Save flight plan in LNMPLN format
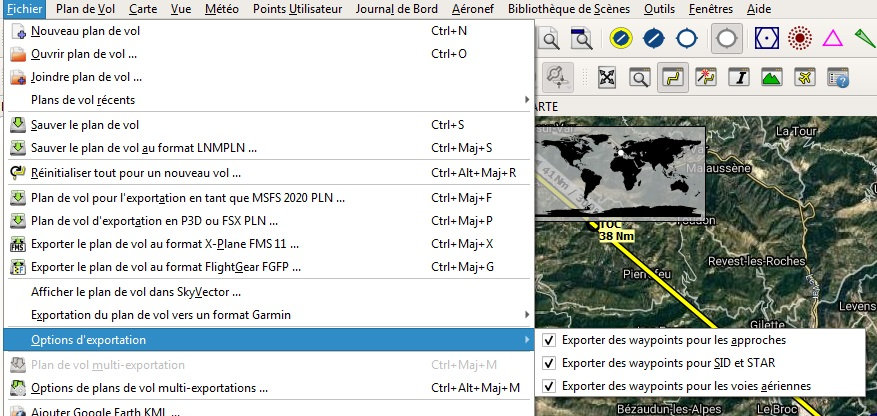The height and width of the screenshot is (416, 877). point(267,148)
